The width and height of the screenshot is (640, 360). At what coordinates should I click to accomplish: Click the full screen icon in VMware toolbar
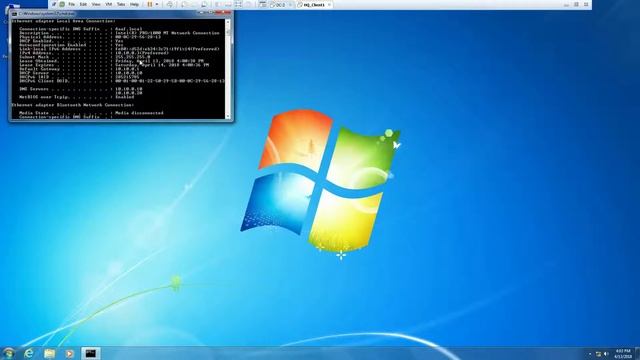click(x=238, y=4)
